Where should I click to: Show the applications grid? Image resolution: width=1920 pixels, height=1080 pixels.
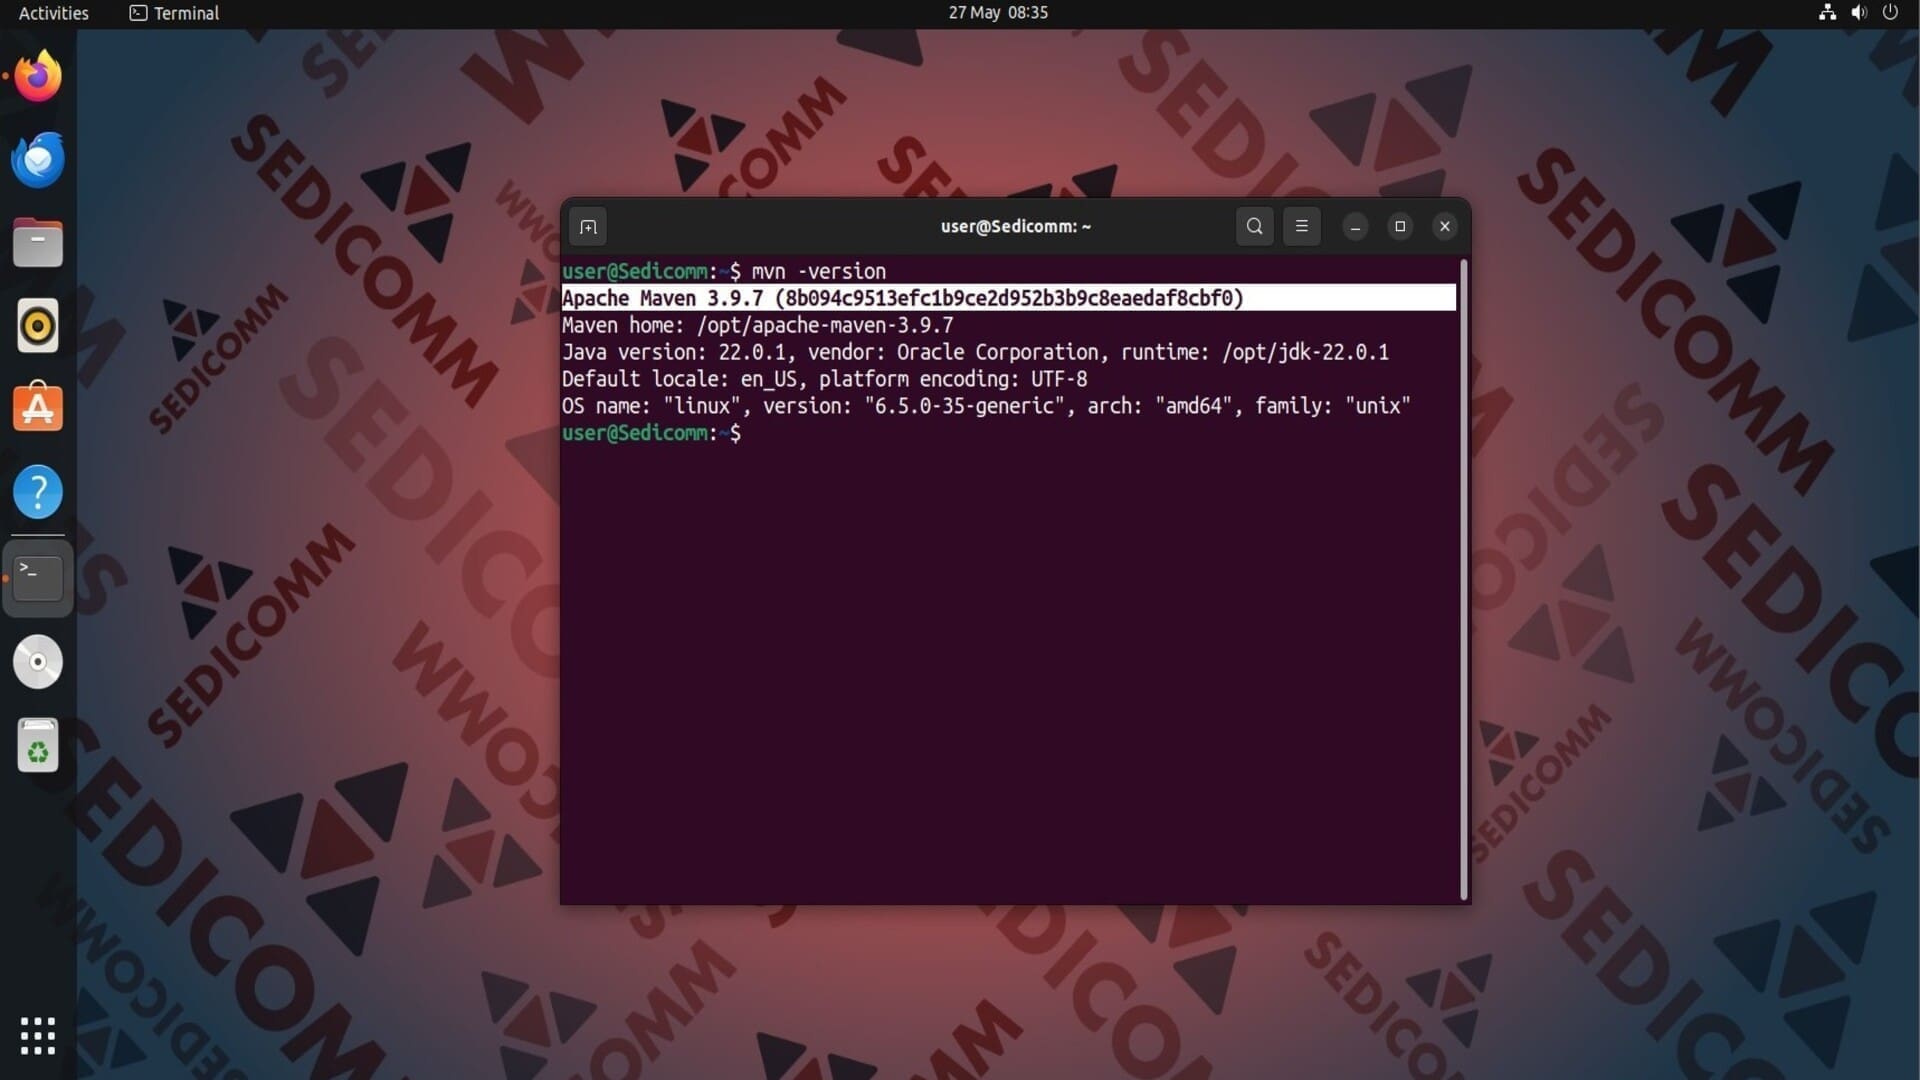pyautogui.click(x=38, y=1036)
